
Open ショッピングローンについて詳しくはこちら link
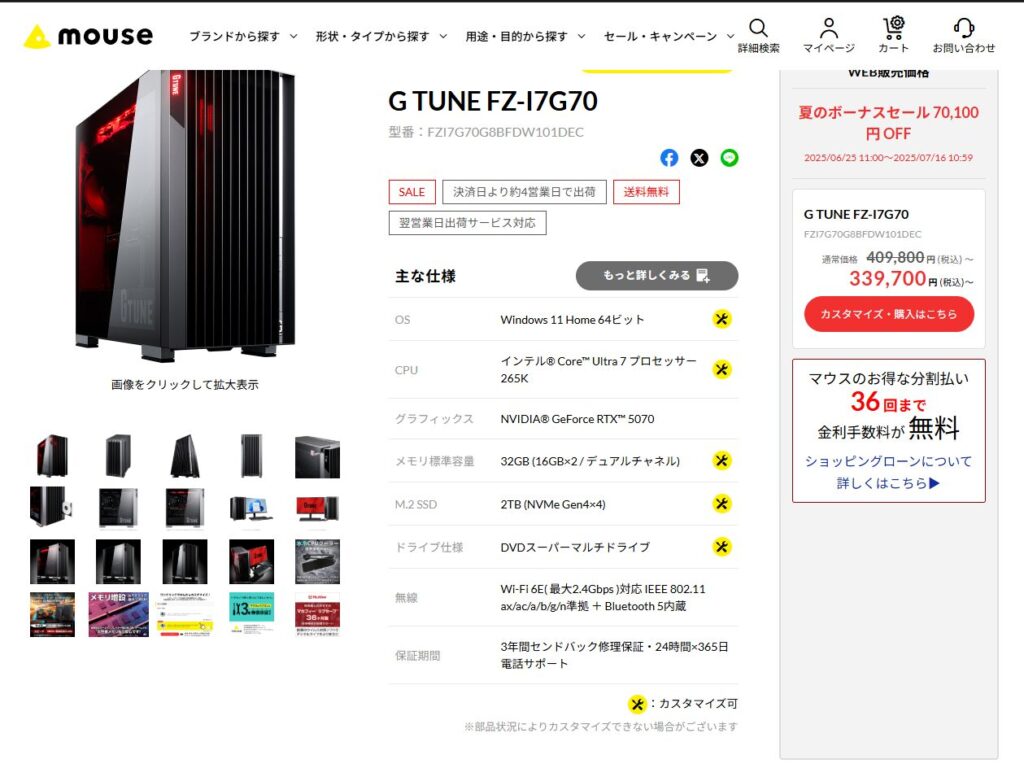888,472
